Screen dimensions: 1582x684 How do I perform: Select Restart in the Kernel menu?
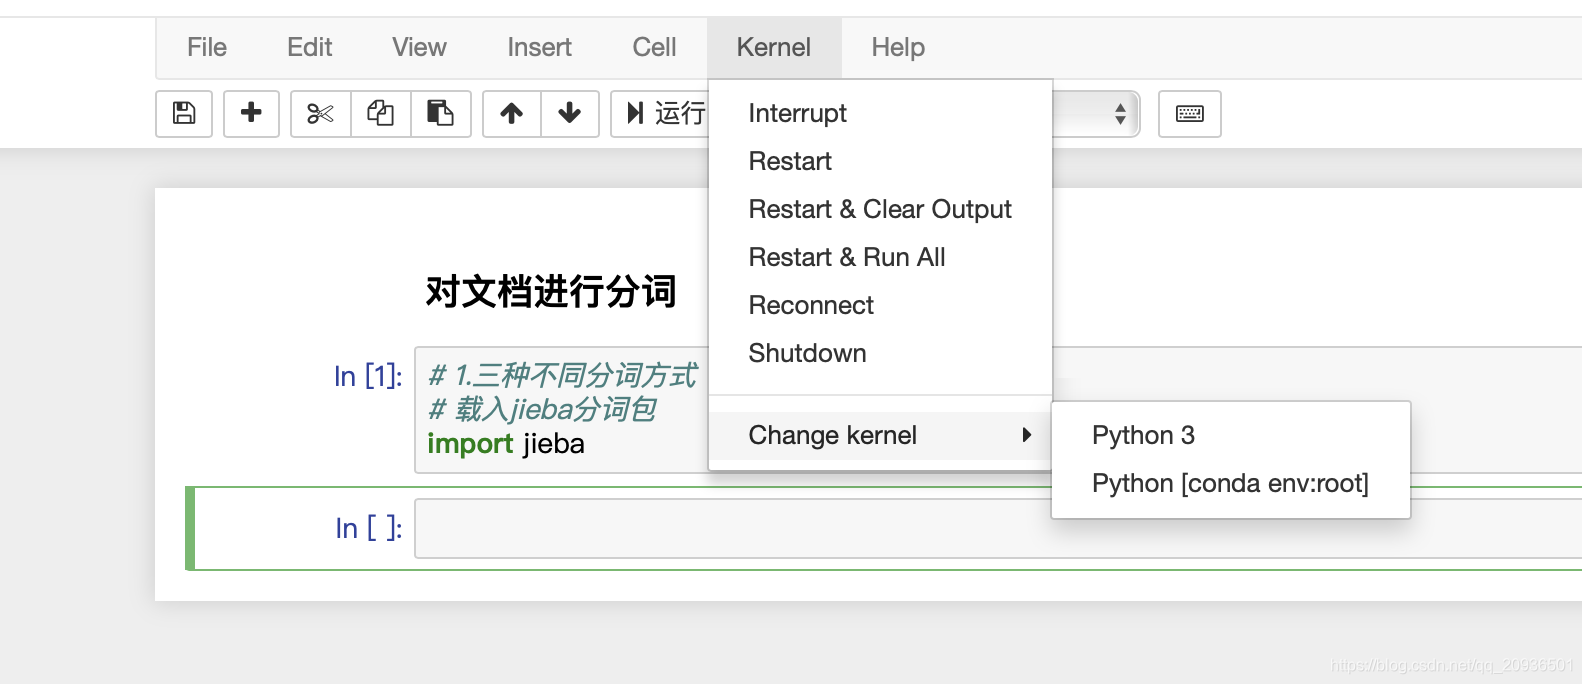pos(880,161)
